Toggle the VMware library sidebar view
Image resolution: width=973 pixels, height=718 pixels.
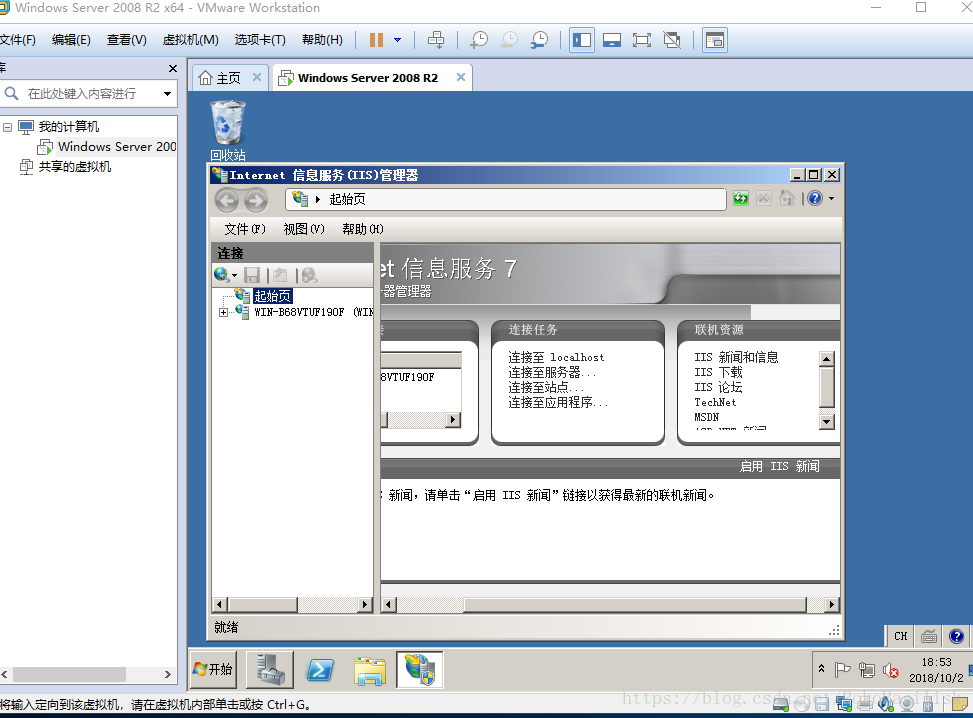tap(582, 40)
